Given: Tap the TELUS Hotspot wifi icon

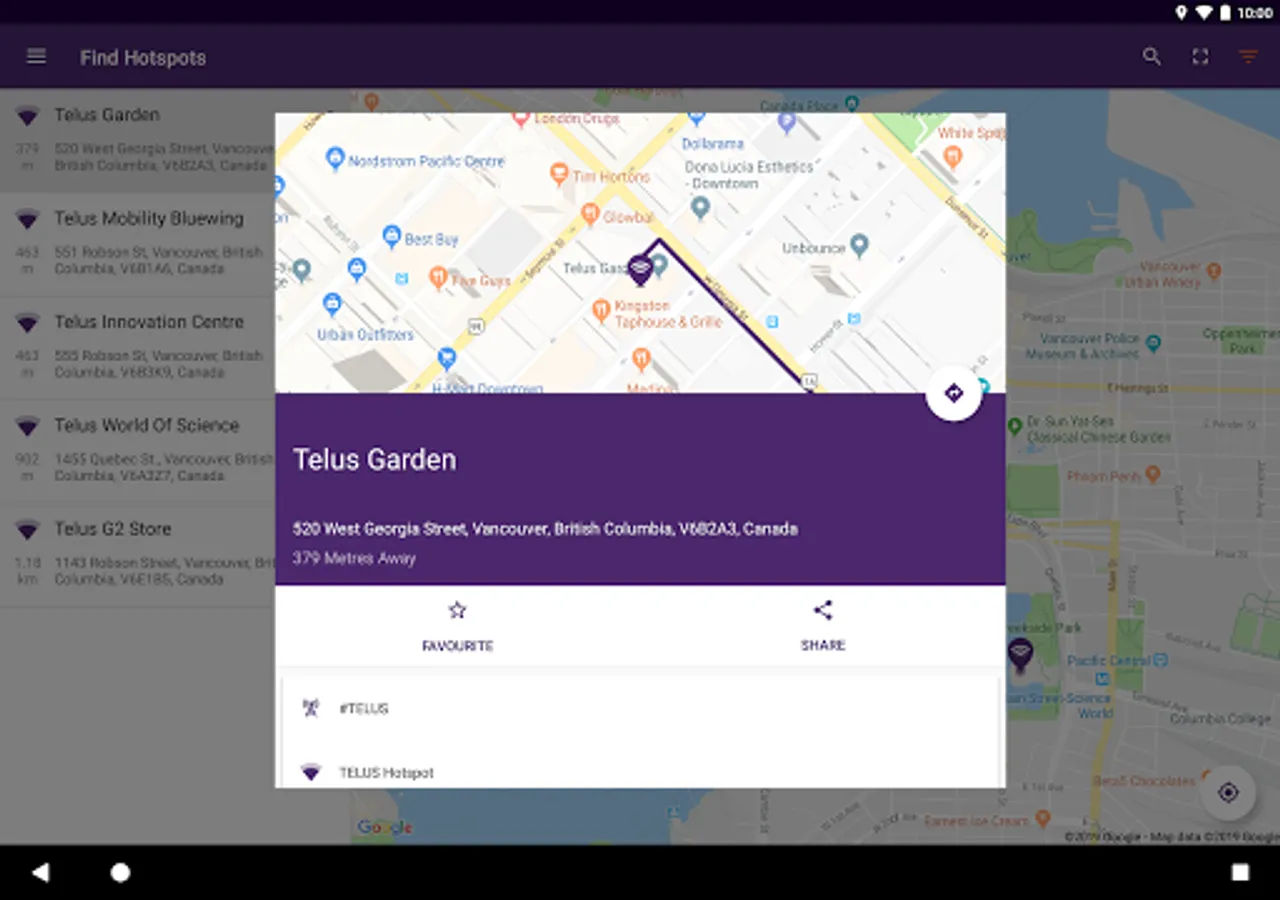Looking at the screenshot, I should [311, 772].
